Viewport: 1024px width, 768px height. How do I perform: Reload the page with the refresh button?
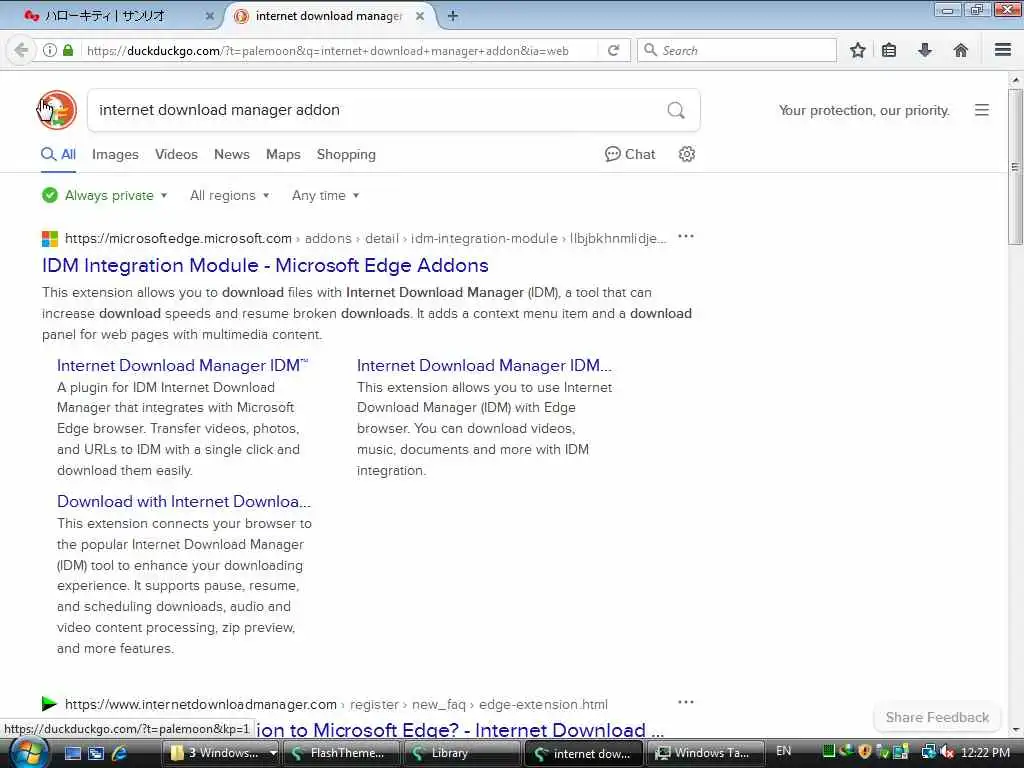[x=613, y=50]
